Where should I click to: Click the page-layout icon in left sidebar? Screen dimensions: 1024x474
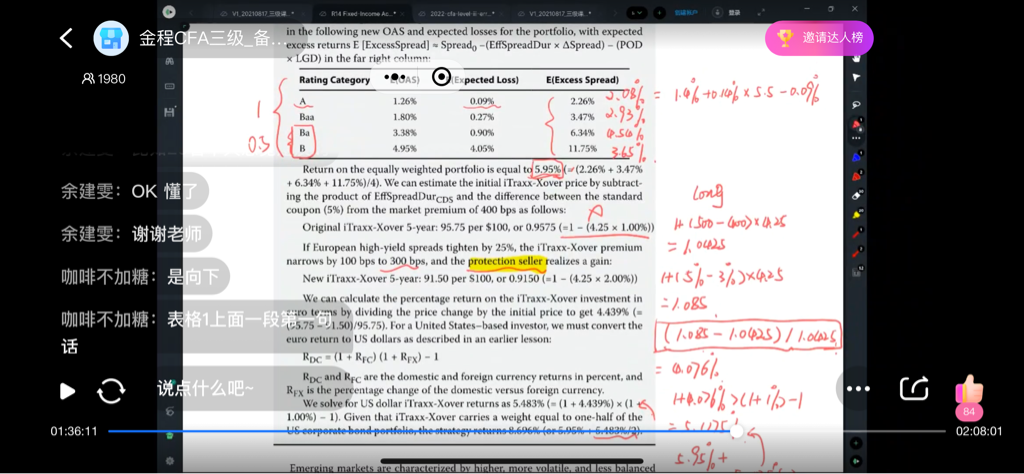[169, 86]
